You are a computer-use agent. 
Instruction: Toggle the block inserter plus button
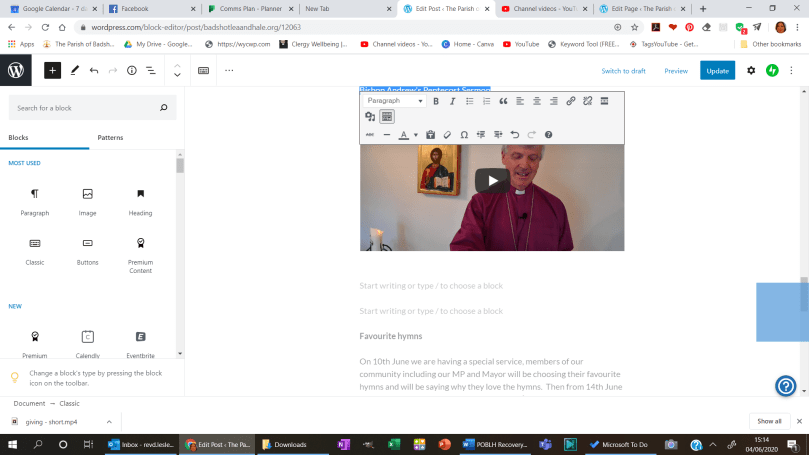click(52, 71)
